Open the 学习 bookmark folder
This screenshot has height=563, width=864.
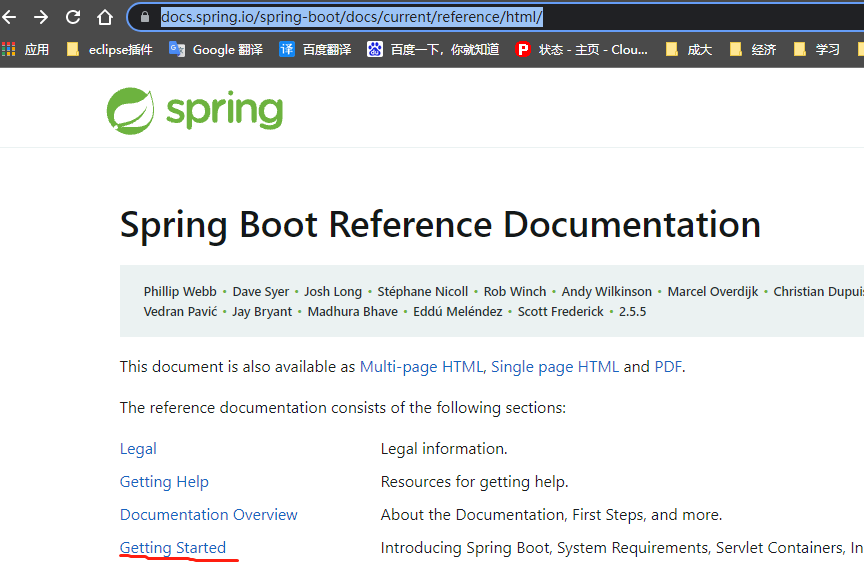coord(817,50)
